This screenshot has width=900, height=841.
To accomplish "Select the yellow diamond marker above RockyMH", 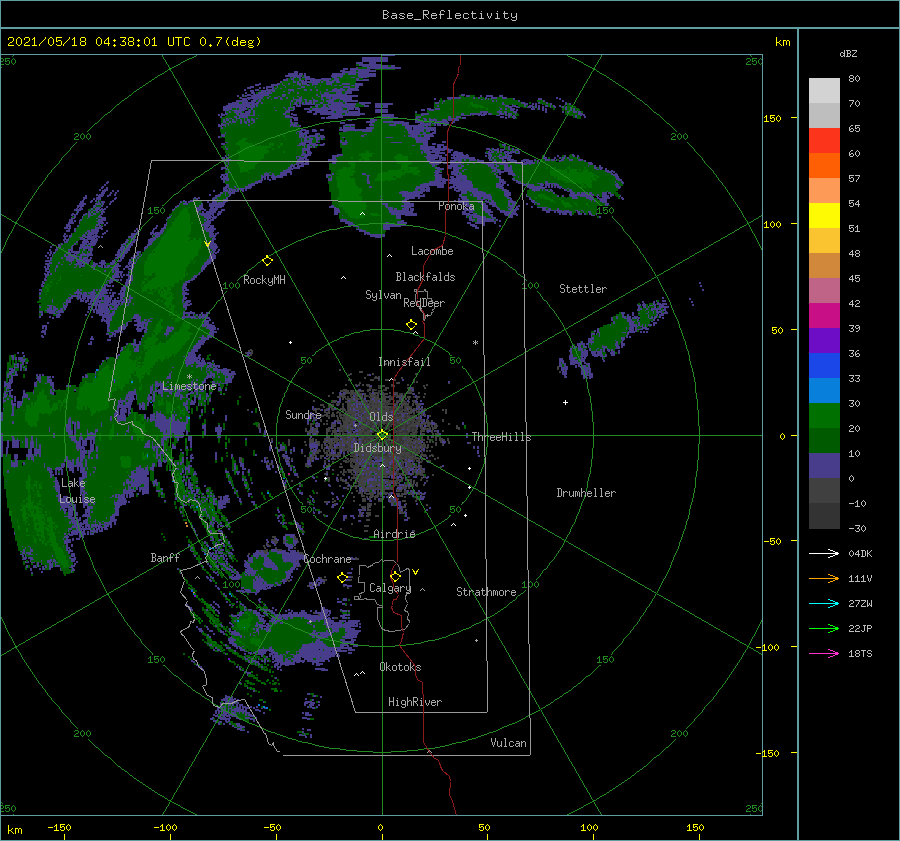I will coord(267,261).
